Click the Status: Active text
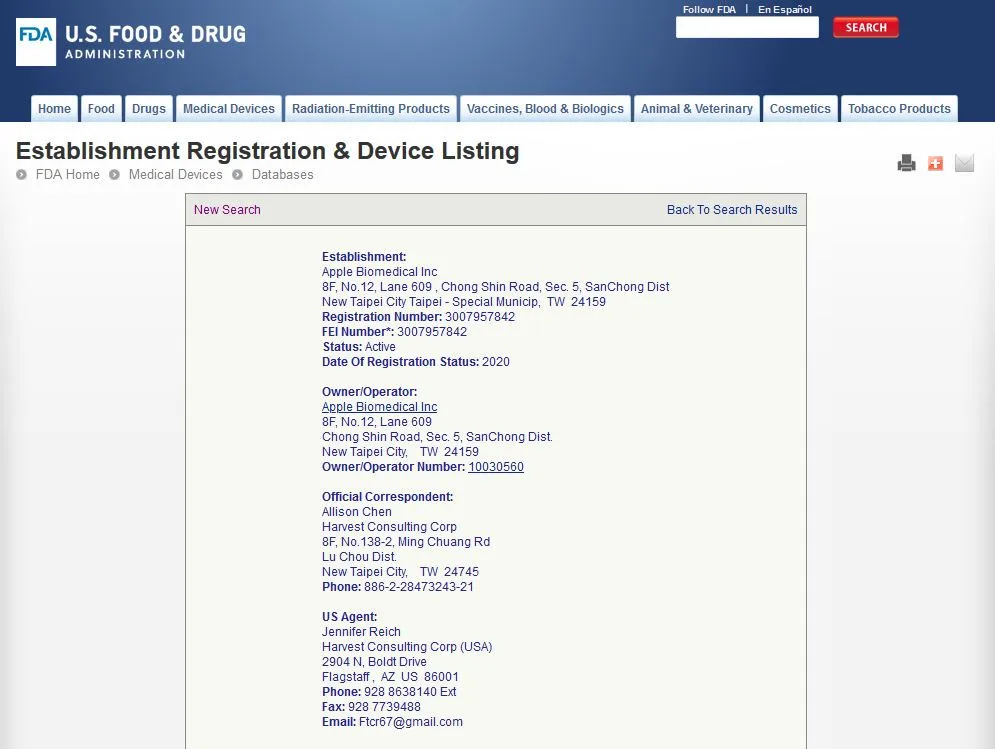Screen dimensions: 995x749 [359, 347]
